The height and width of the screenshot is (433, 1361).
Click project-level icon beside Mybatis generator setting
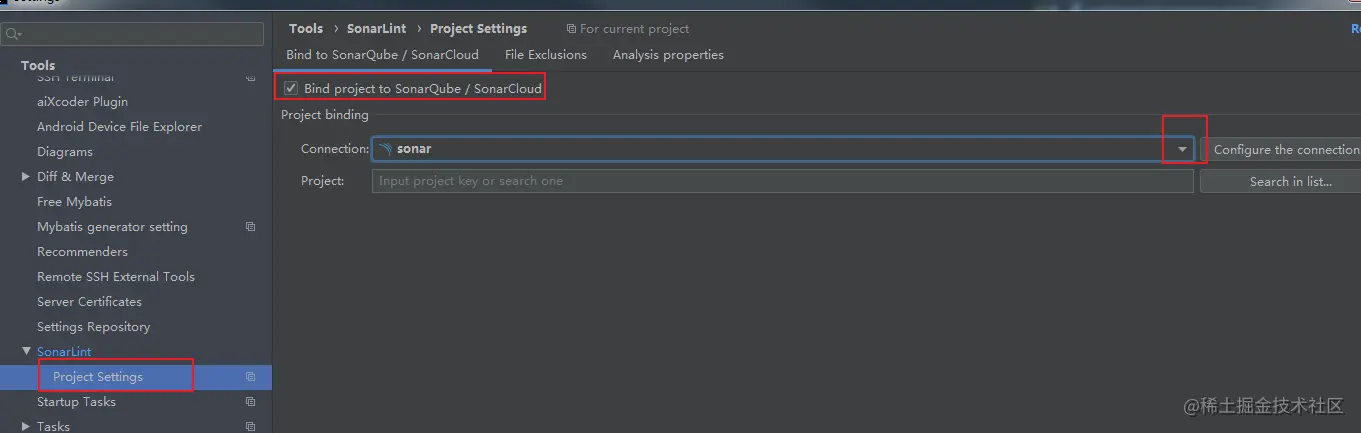pyautogui.click(x=250, y=227)
